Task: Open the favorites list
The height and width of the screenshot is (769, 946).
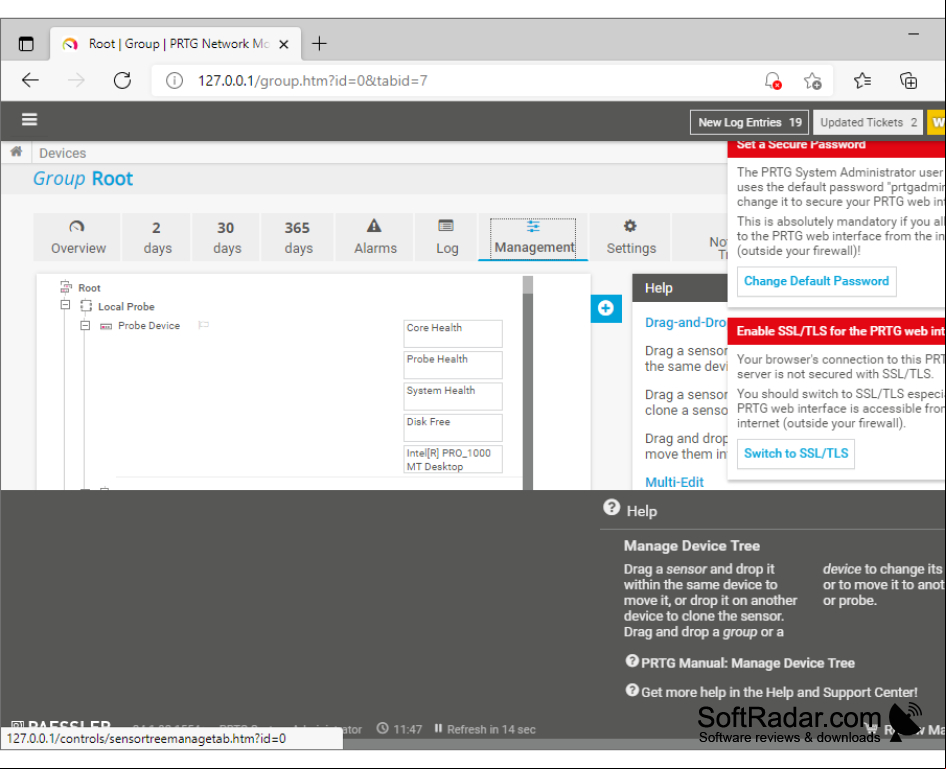Action: (x=862, y=80)
